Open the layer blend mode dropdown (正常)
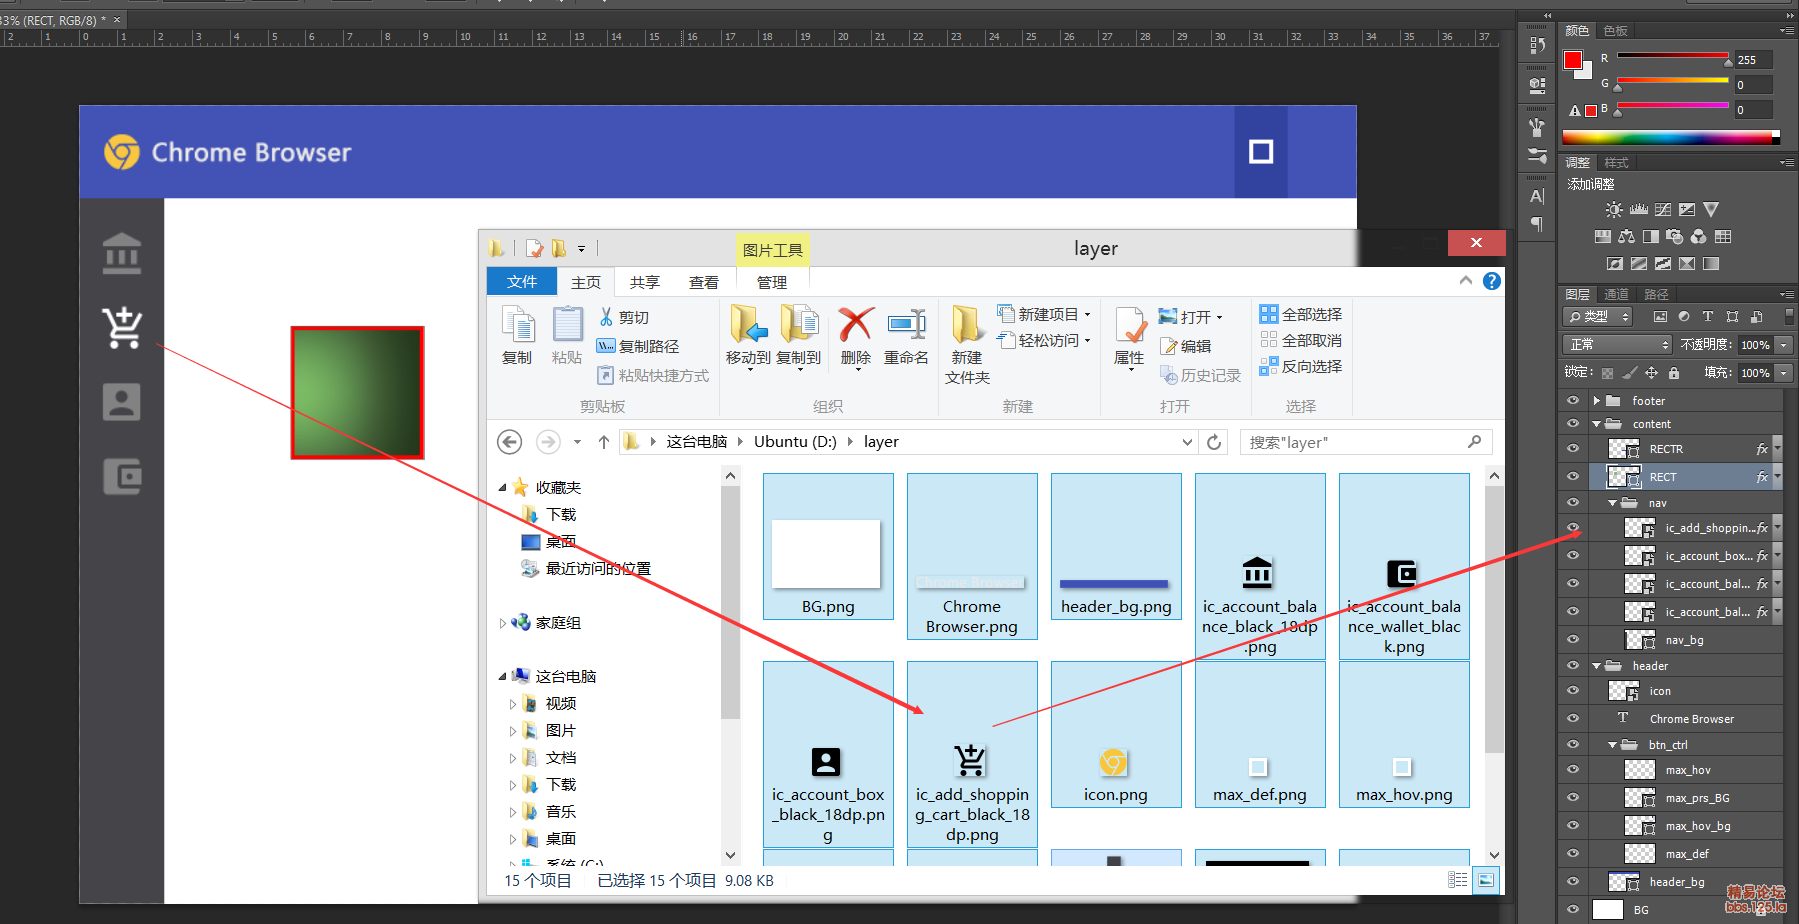 click(1616, 344)
